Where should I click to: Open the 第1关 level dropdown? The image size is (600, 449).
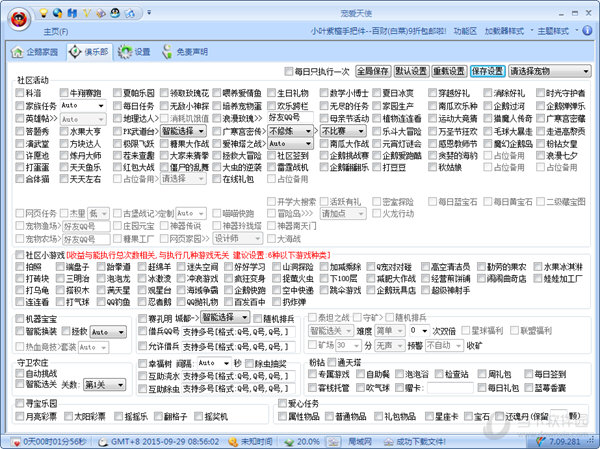coord(104,384)
